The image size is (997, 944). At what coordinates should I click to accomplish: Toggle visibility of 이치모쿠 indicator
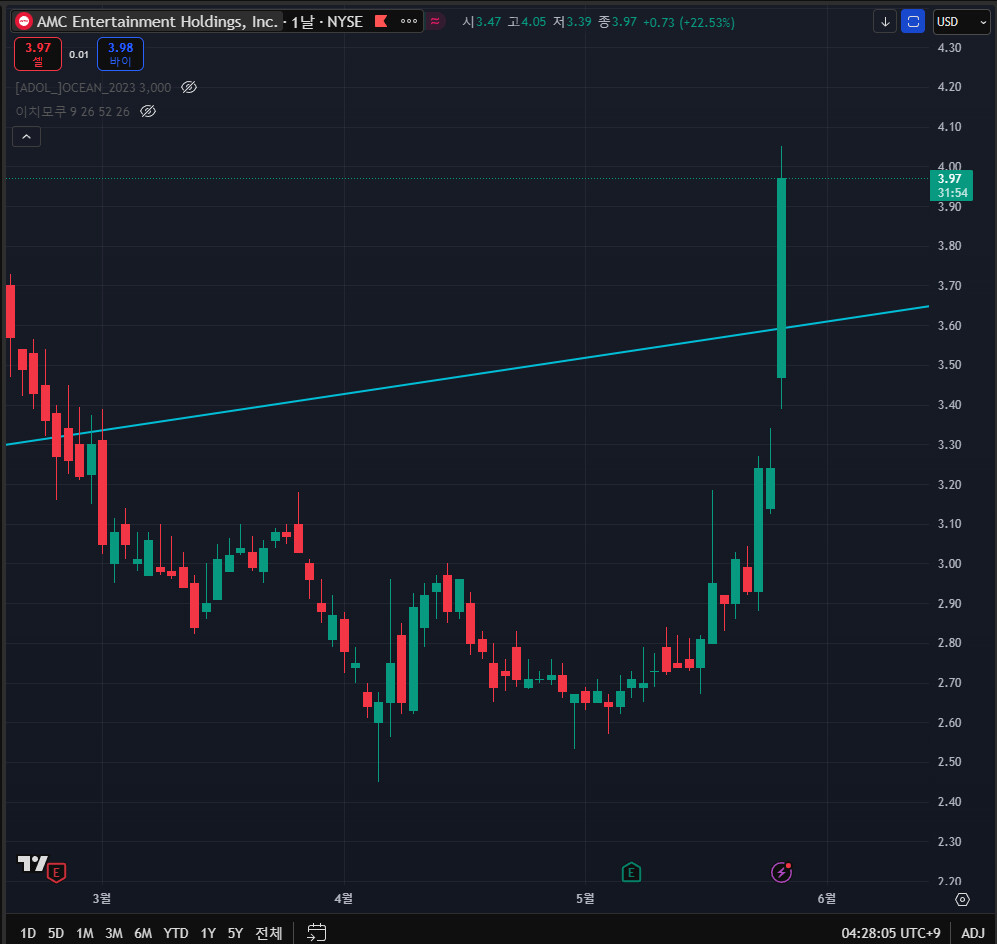point(148,111)
